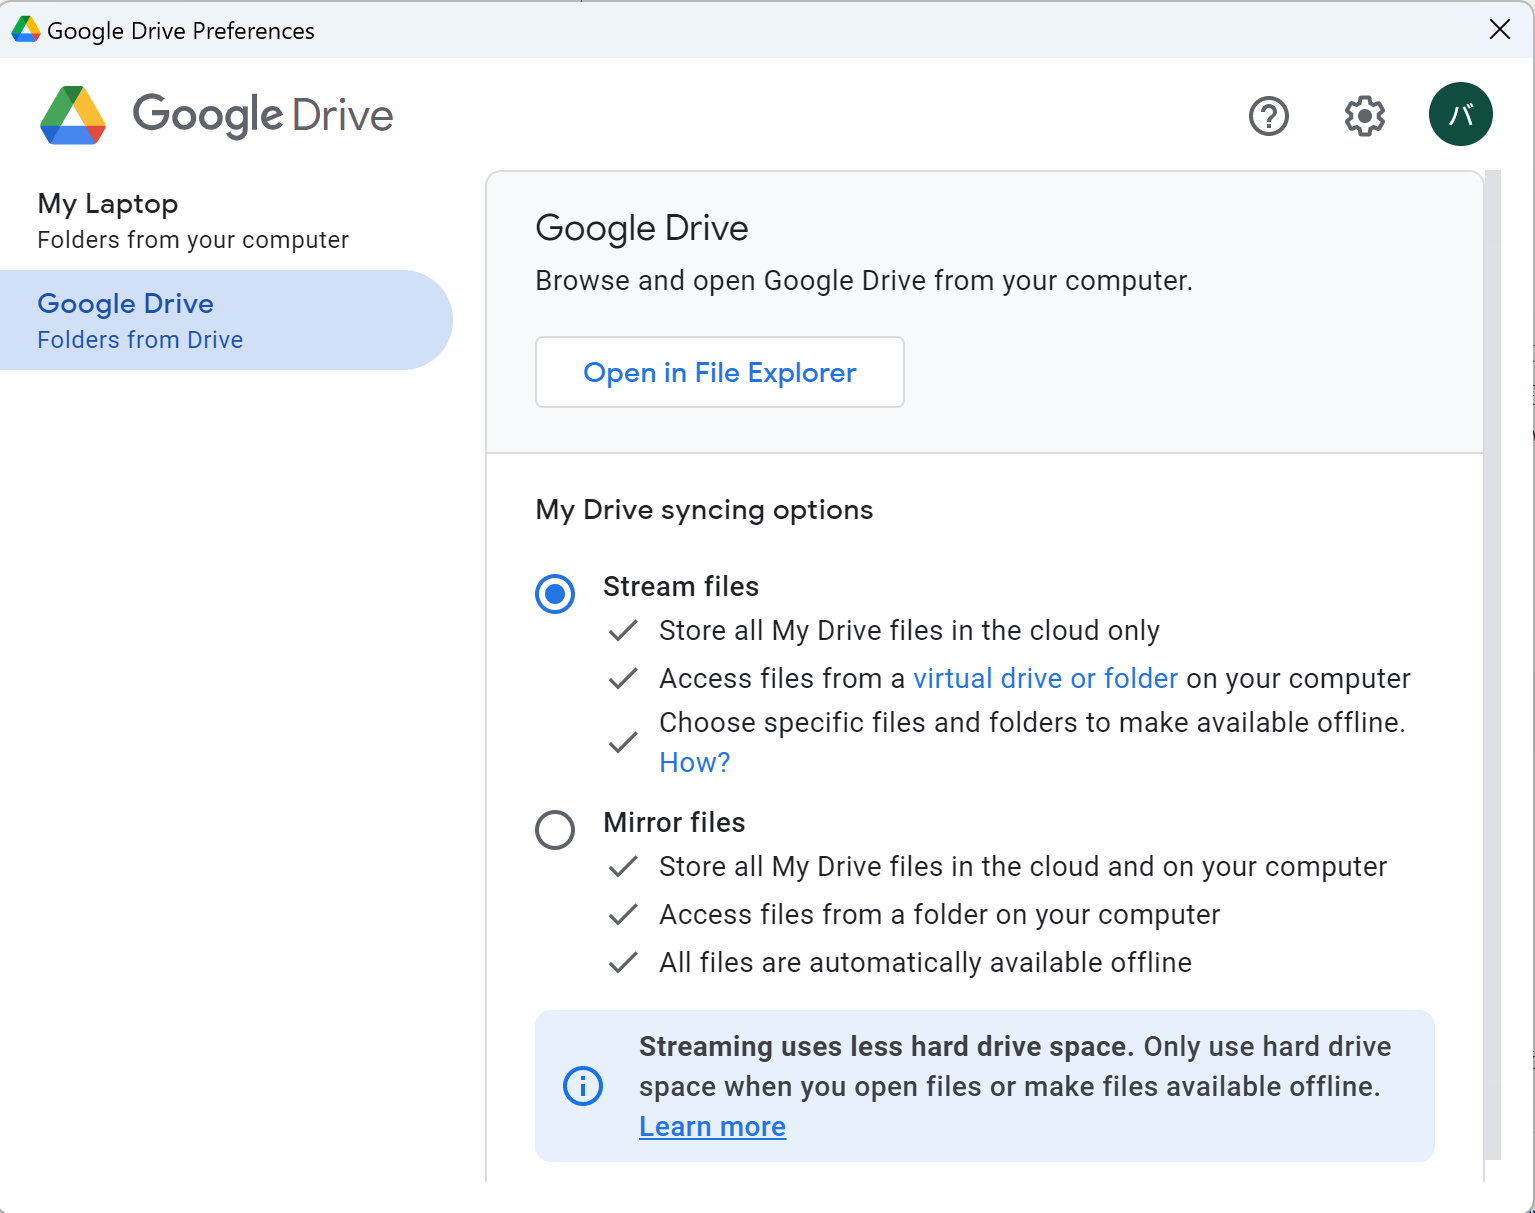Open the How? link
Viewport: 1535px width, 1213px height.
coord(695,763)
